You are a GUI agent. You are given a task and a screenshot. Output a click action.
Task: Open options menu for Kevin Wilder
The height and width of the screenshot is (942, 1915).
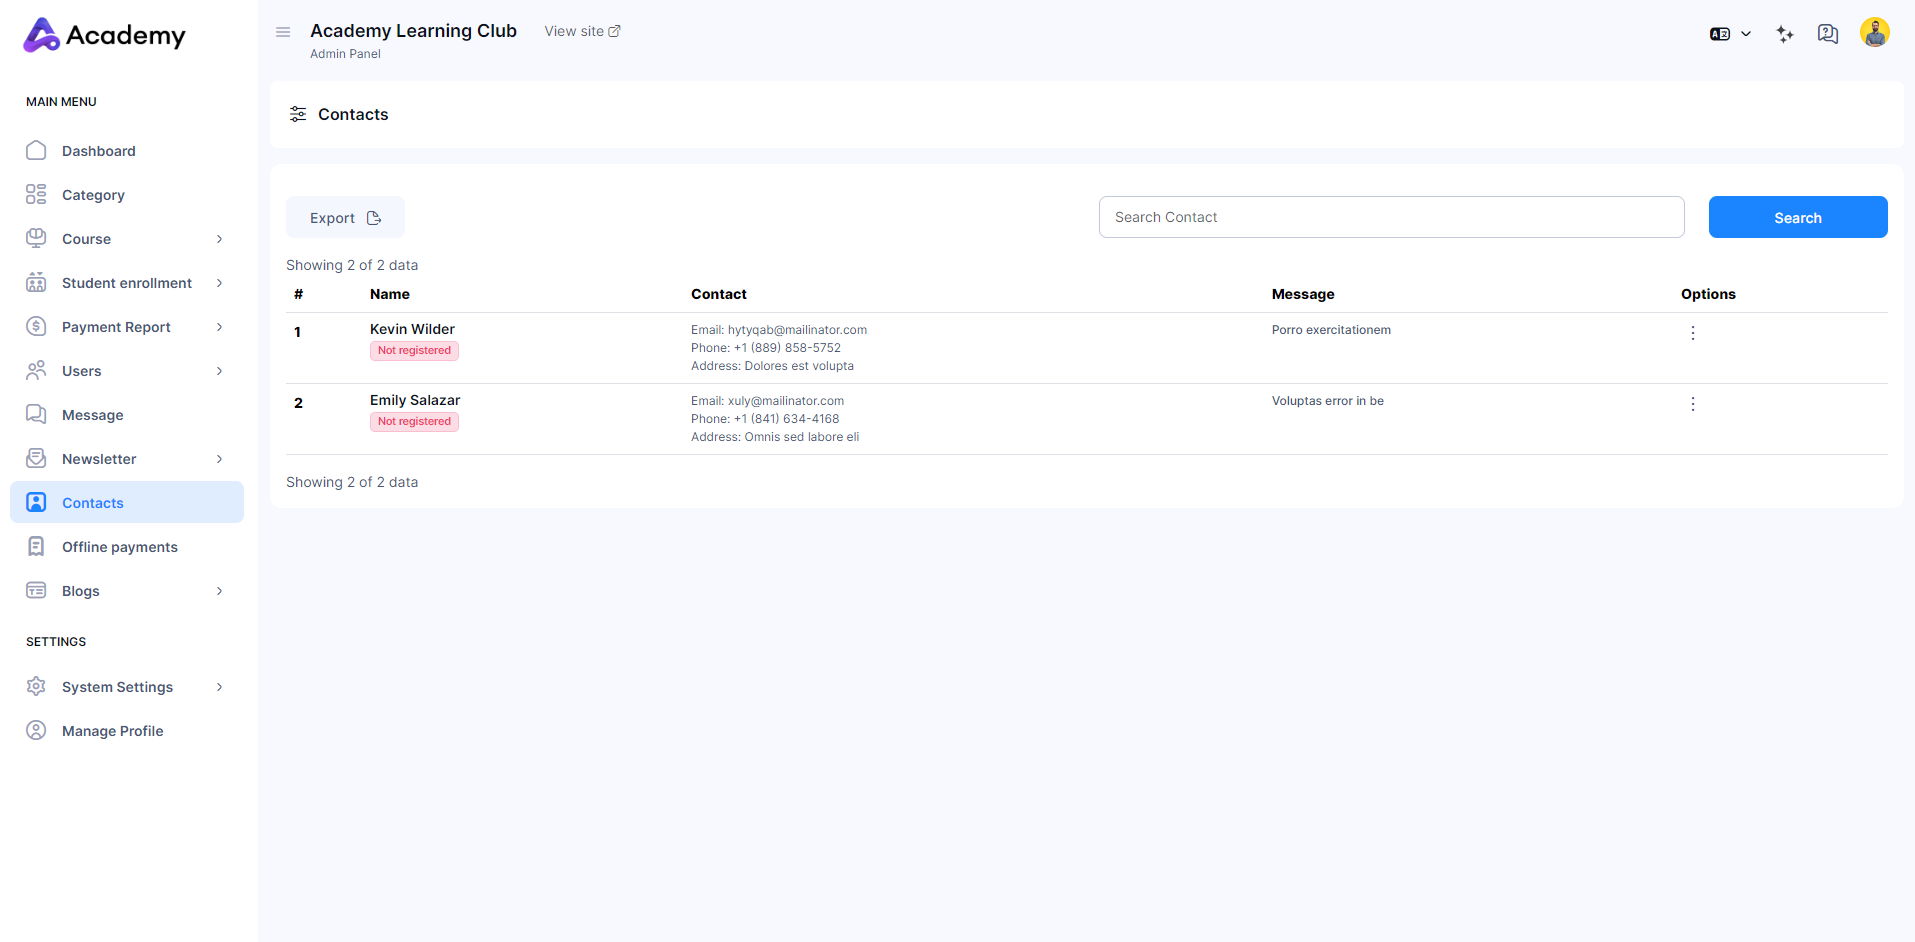[x=1692, y=333]
